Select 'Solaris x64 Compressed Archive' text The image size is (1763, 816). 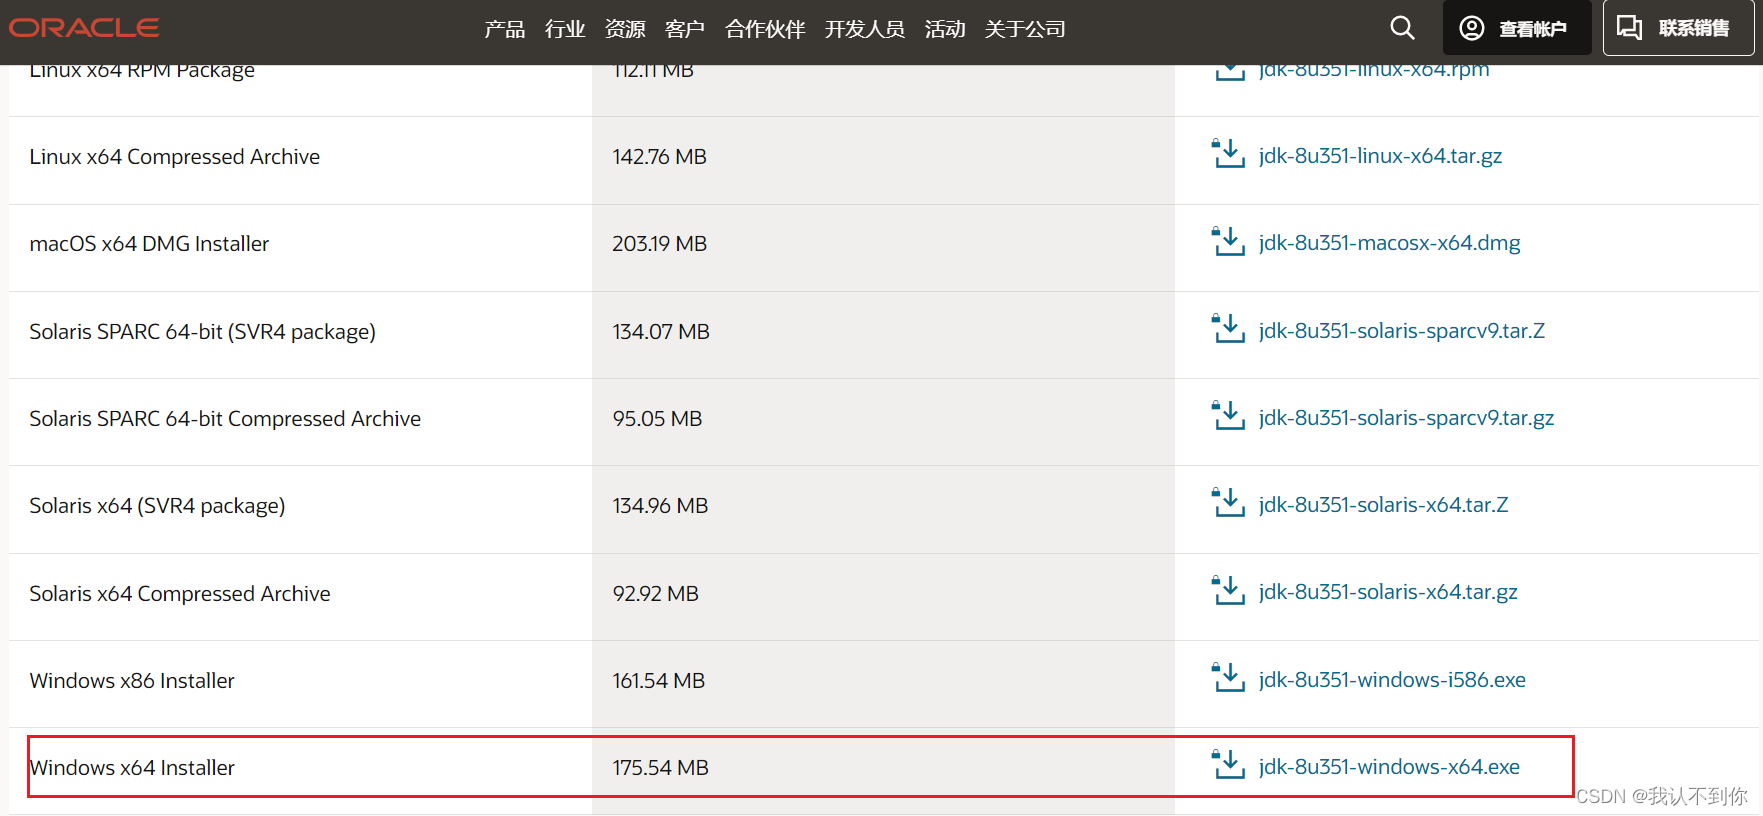[180, 594]
